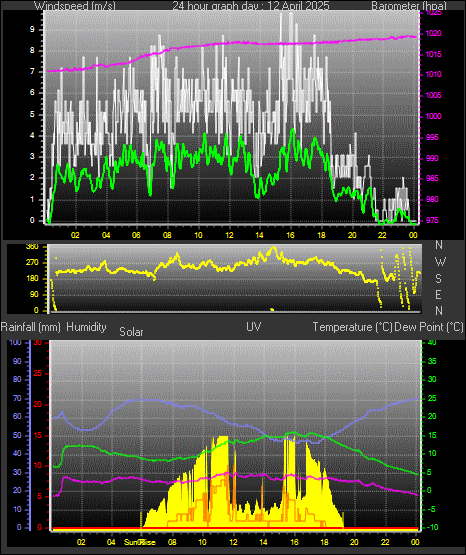This screenshot has width=466, height=555.
Task: Click the 1020 barometer scale value
Action: tap(433, 33)
